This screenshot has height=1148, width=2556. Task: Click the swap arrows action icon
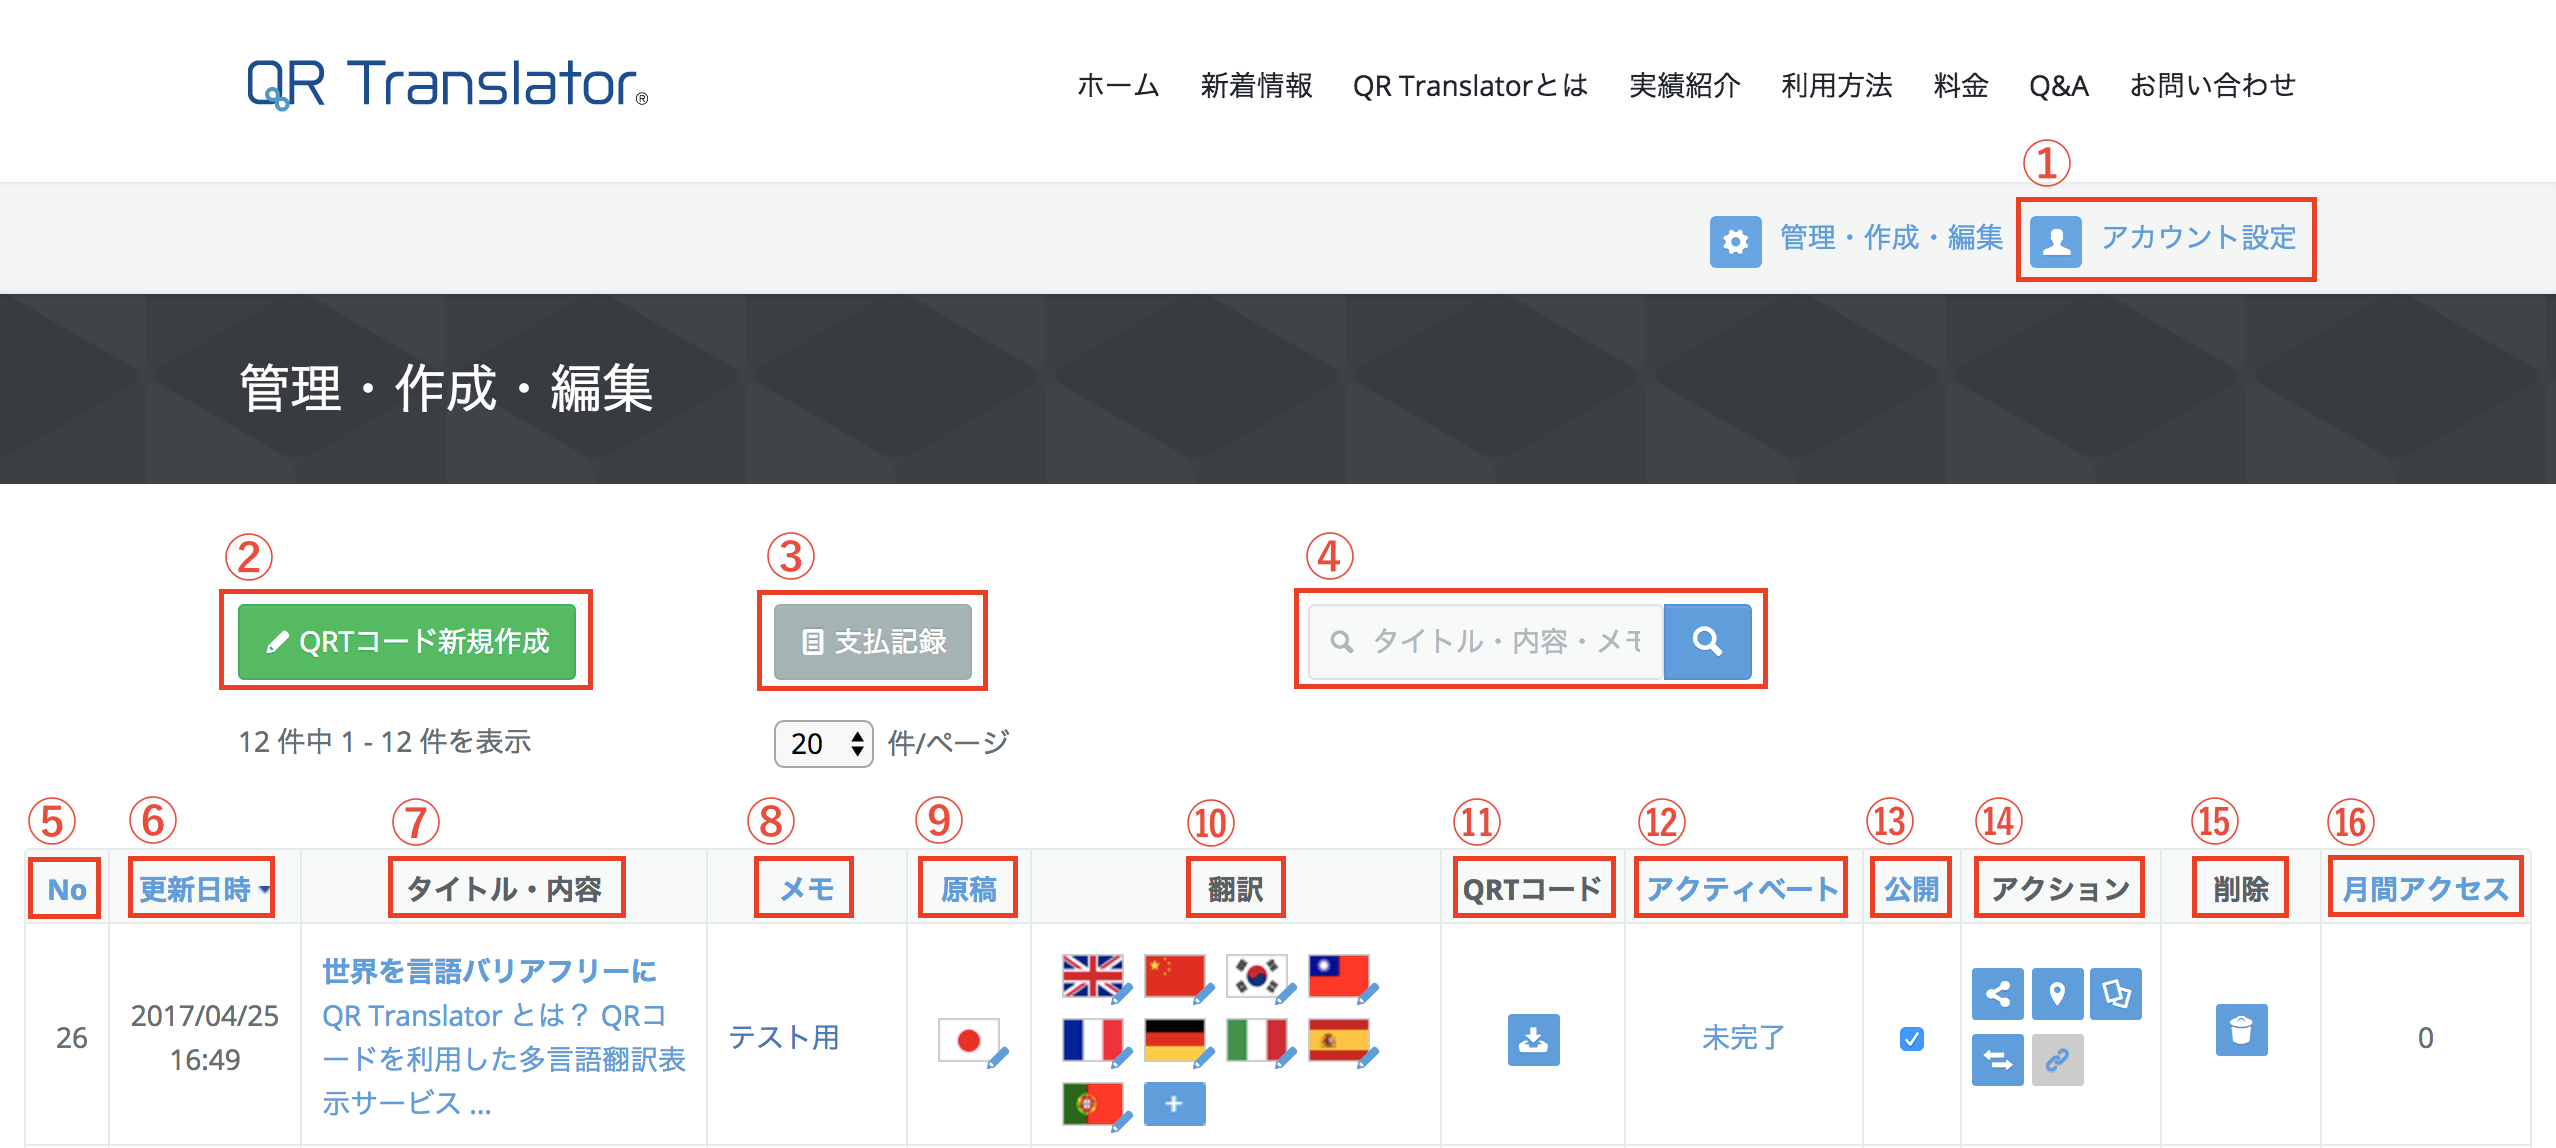click(1997, 1060)
